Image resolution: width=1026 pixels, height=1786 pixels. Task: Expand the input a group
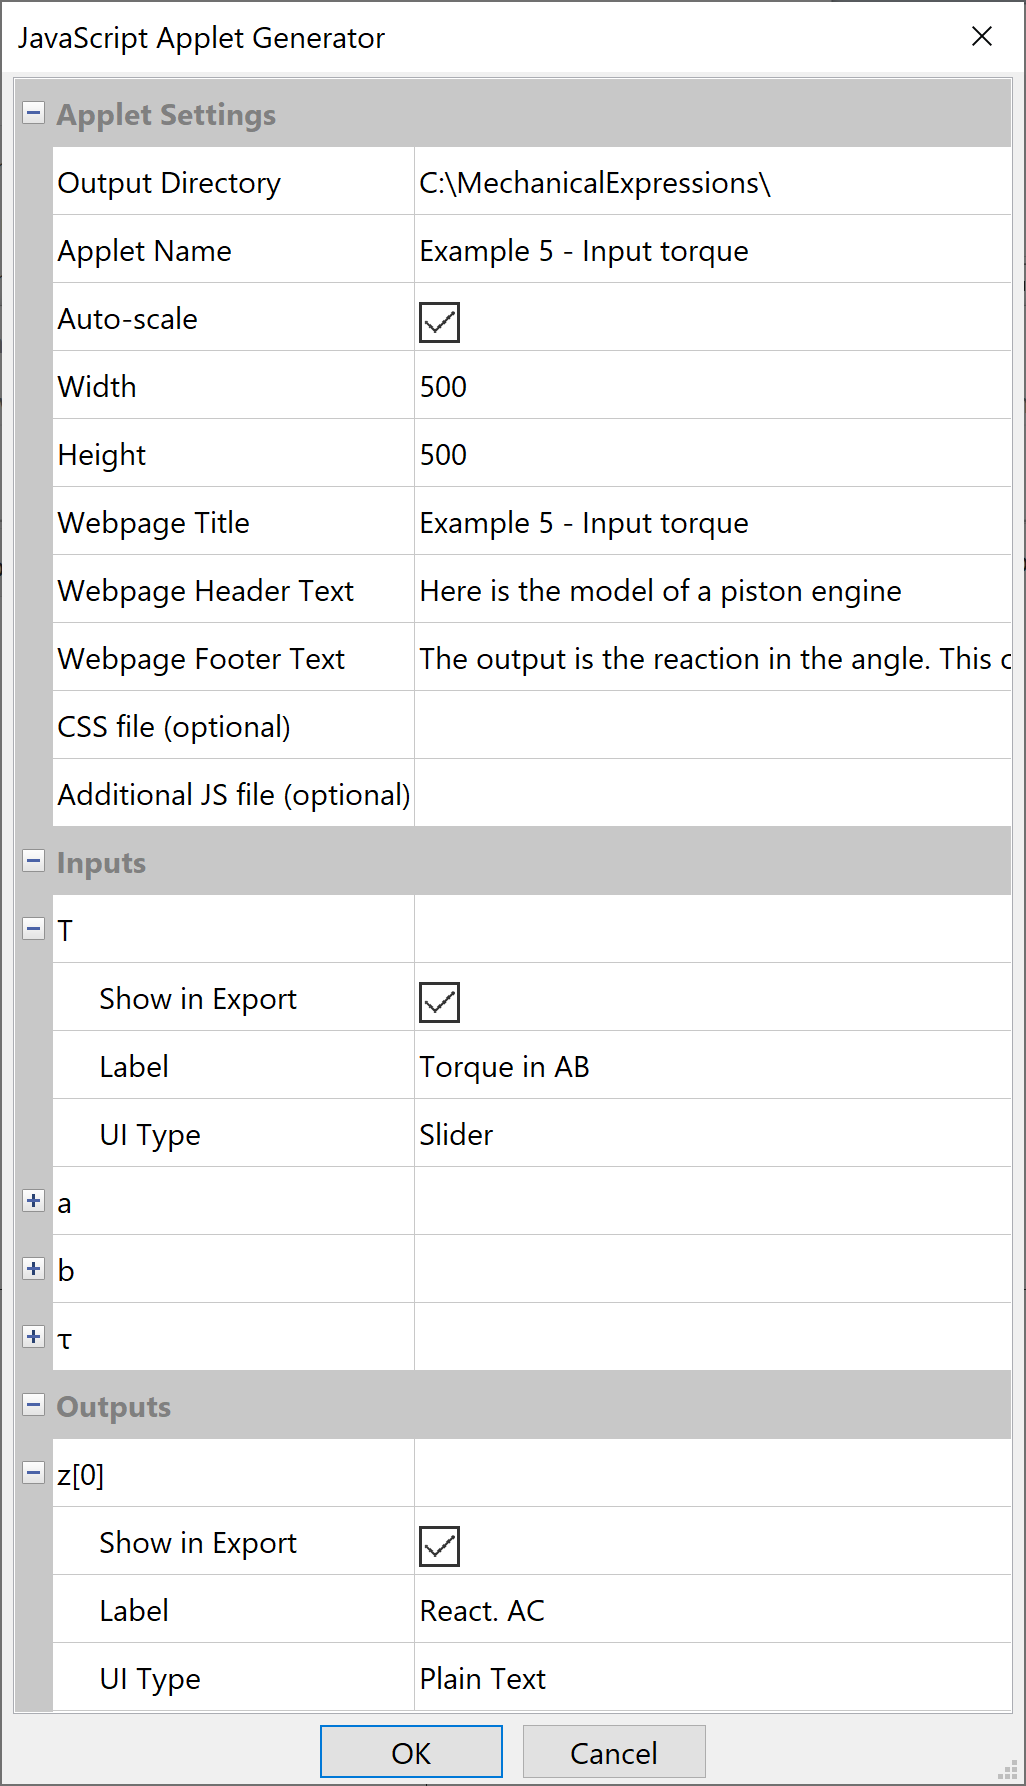(x=33, y=1201)
